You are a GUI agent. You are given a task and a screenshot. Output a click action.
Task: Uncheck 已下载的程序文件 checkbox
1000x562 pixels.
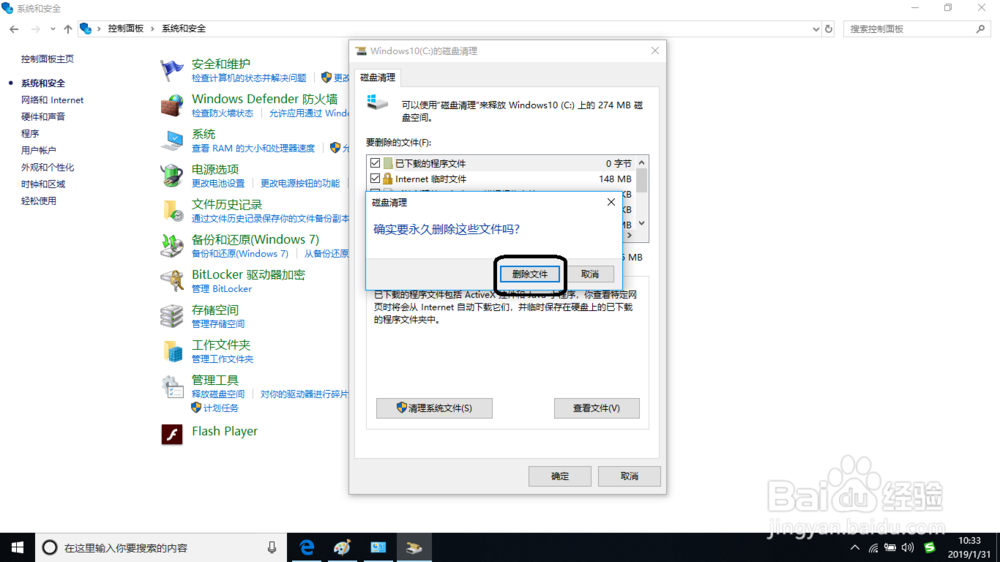tap(375, 163)
